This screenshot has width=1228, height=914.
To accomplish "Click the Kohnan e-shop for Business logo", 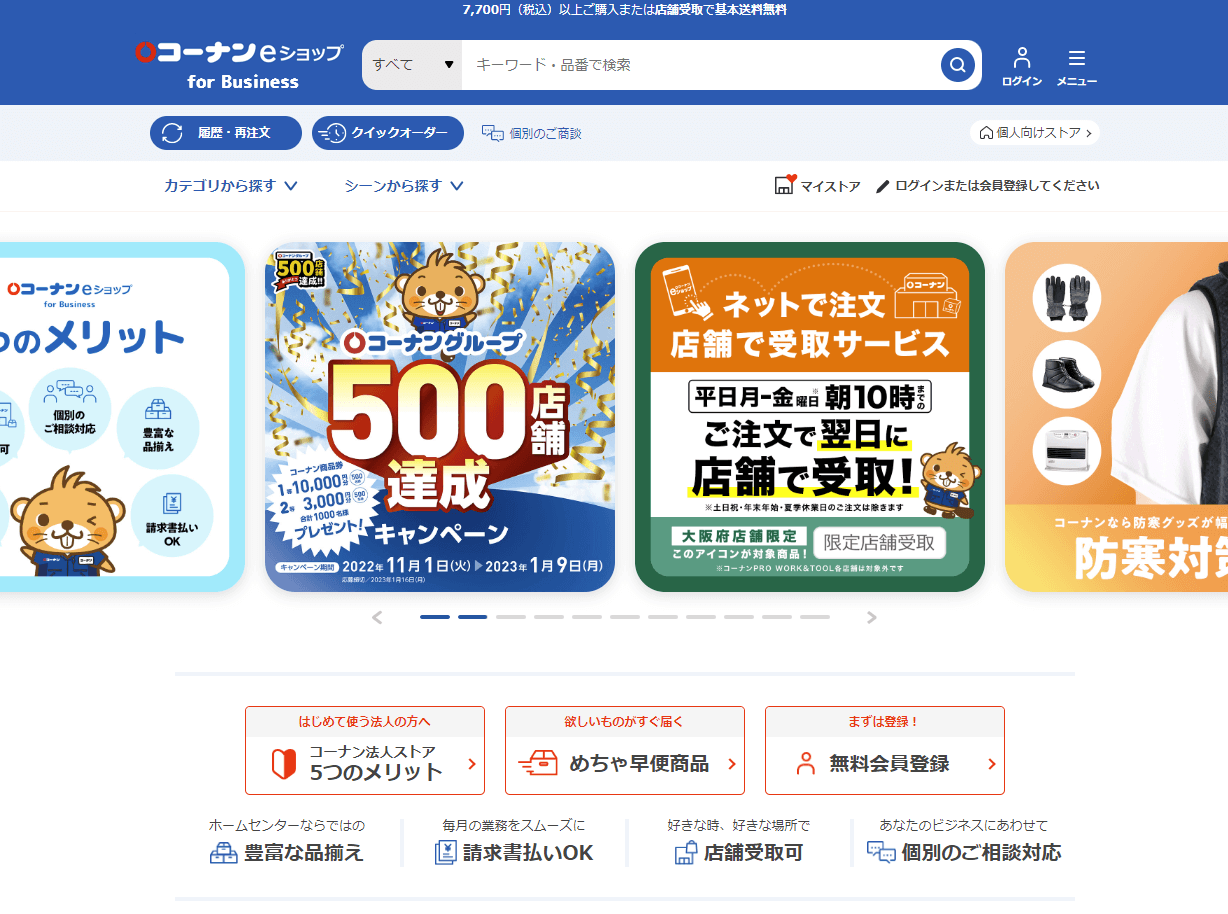I will pos(240,65).
